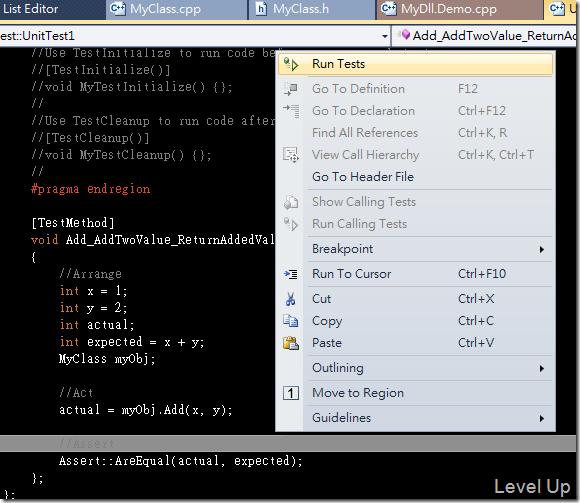Select Run Calling Tests
This screenshot has height=503, width=580.
(x=415, y=224)
